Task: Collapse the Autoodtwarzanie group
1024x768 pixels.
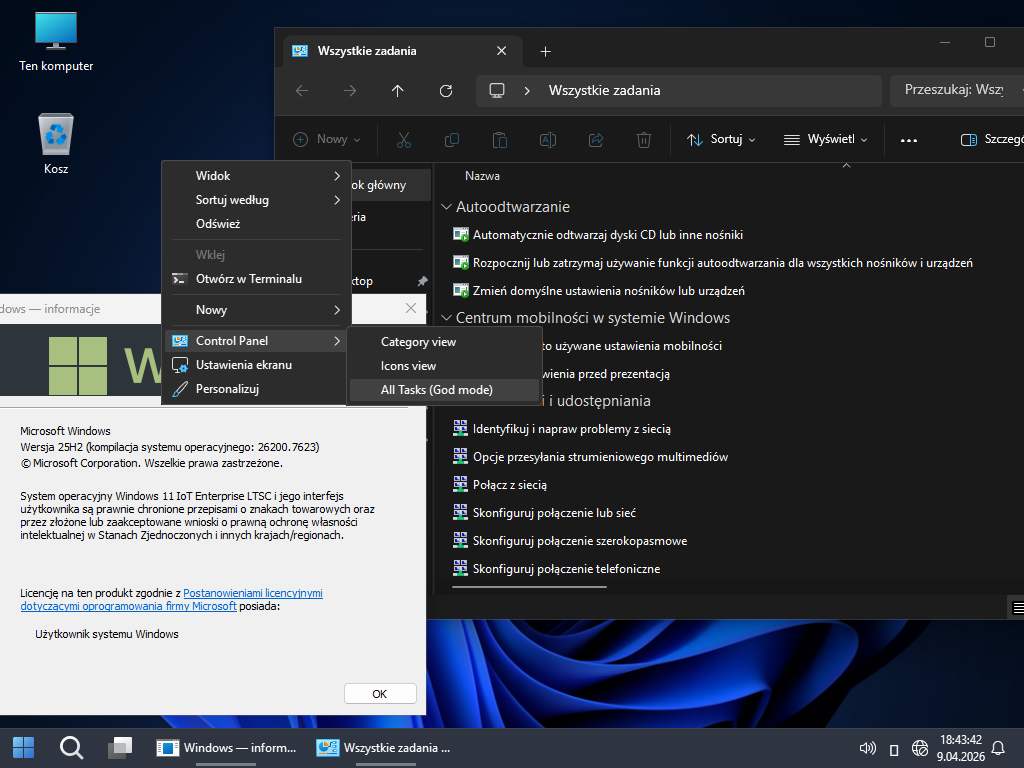Action: point(446,207)
